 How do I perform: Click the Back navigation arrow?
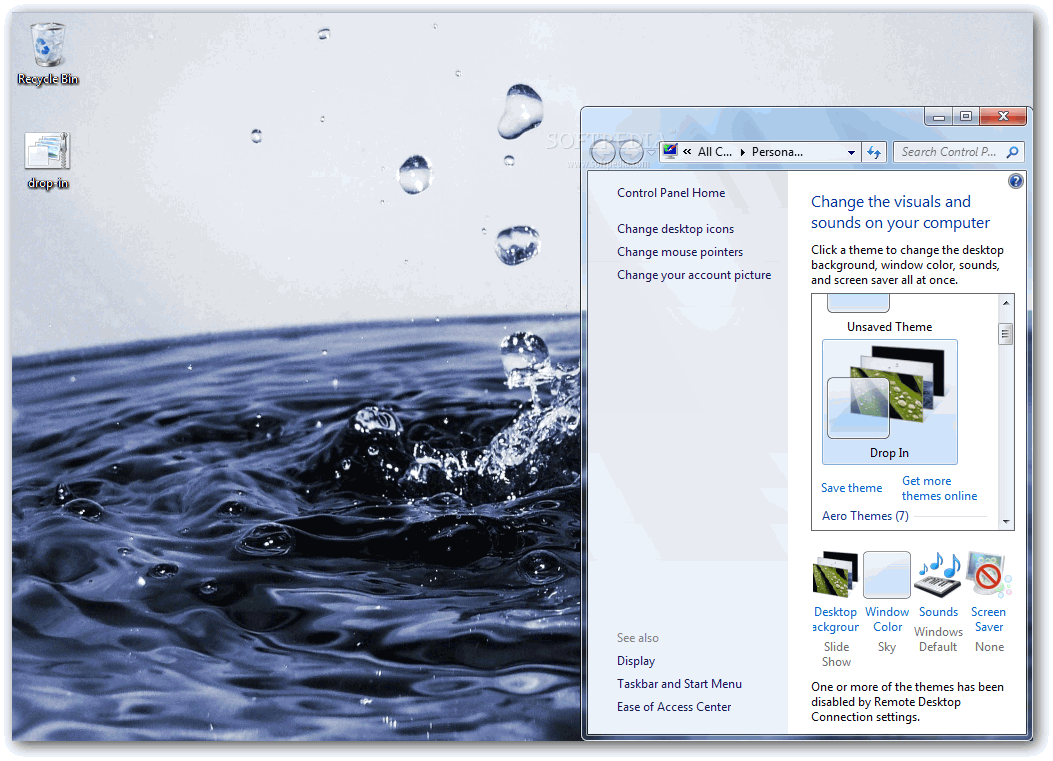(x=603, y=152)
